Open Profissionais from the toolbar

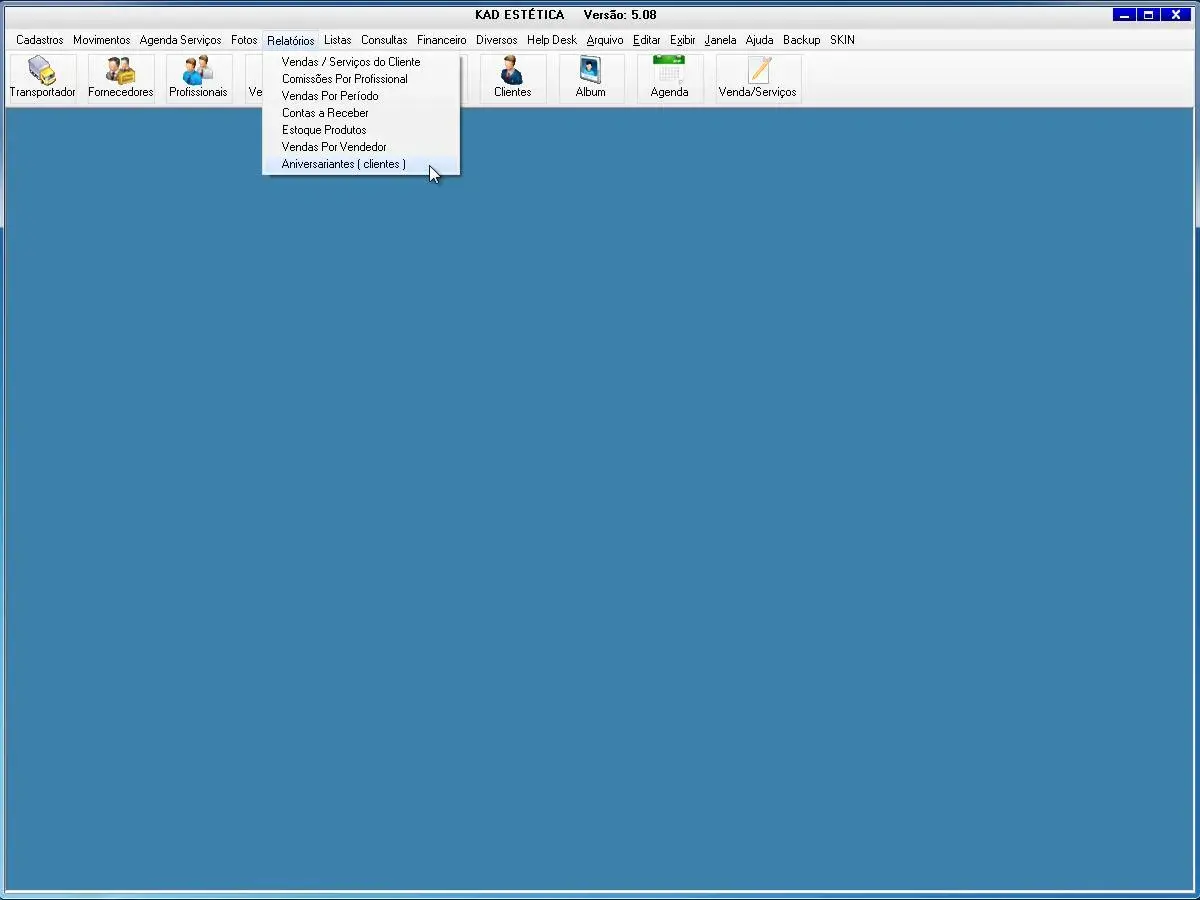coord(198,78)
